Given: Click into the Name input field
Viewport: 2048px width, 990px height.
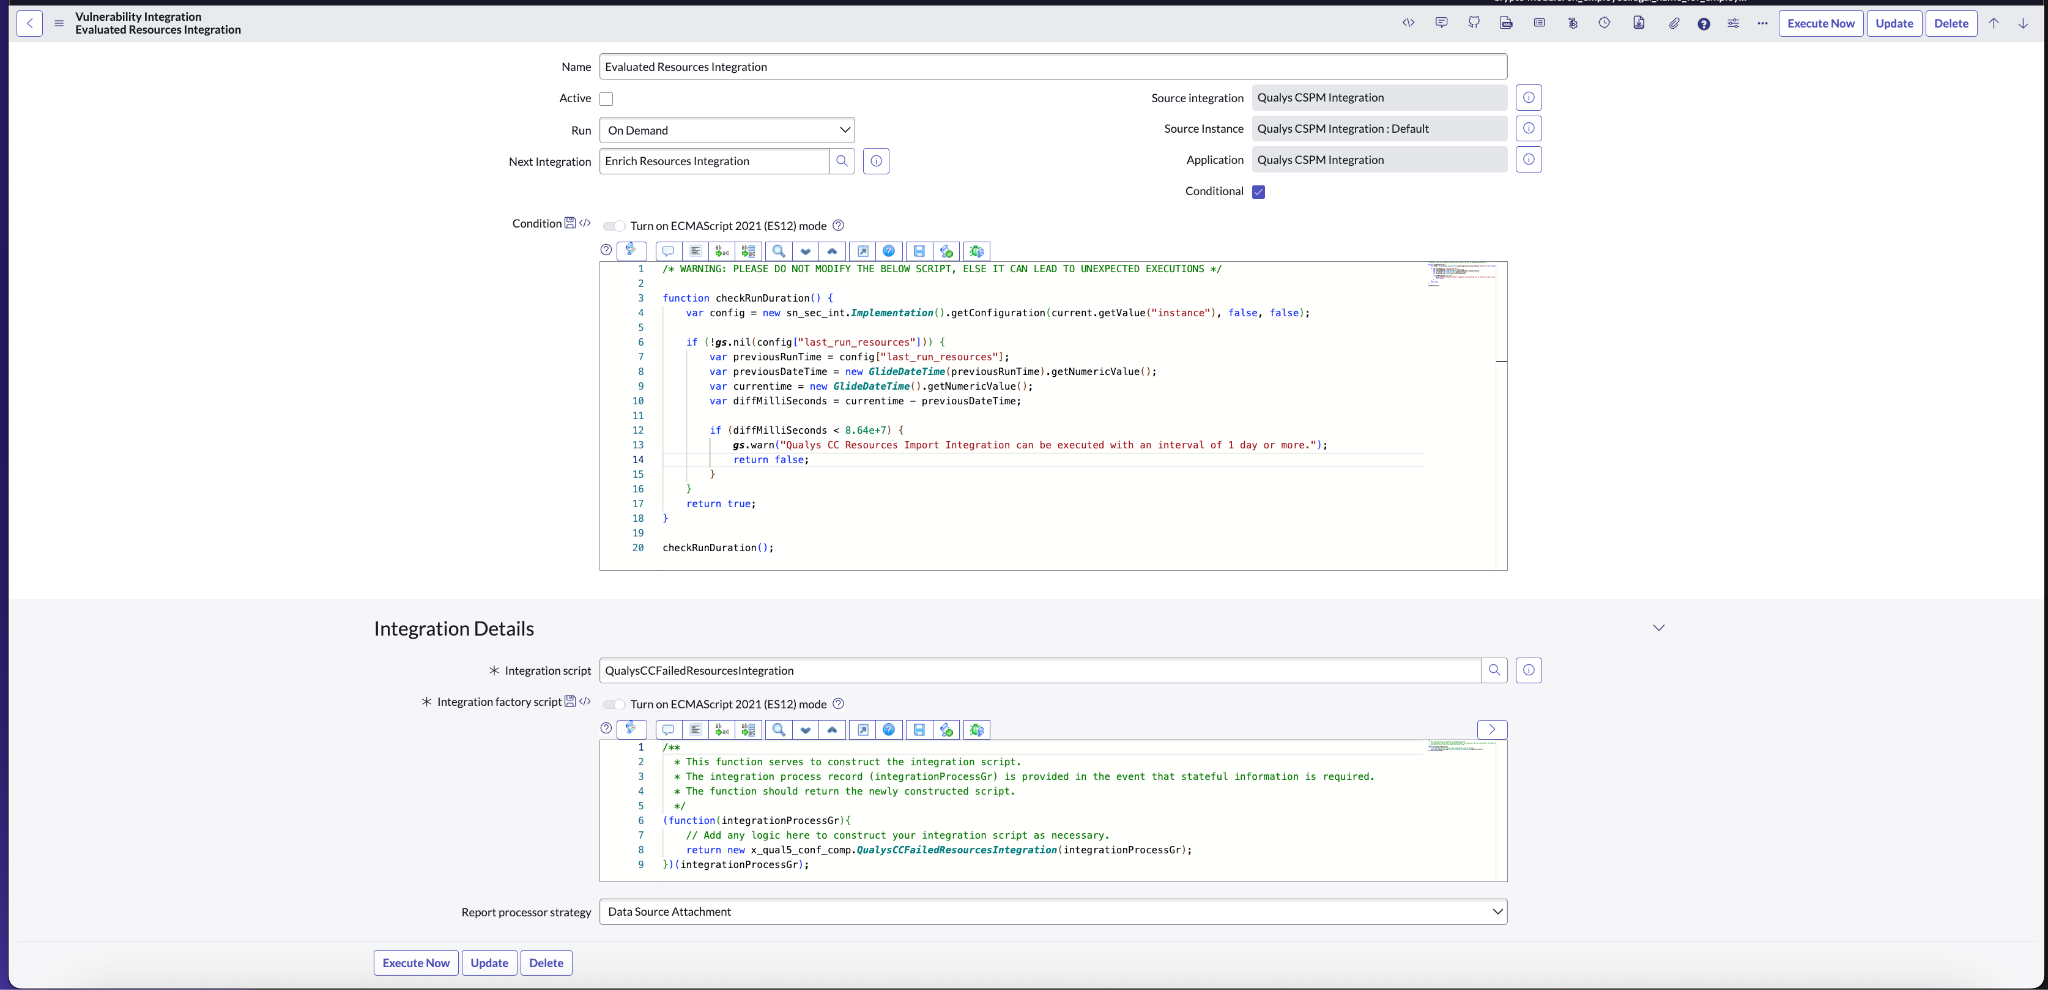Looking at the screenshot, I should click(1053, 67).
